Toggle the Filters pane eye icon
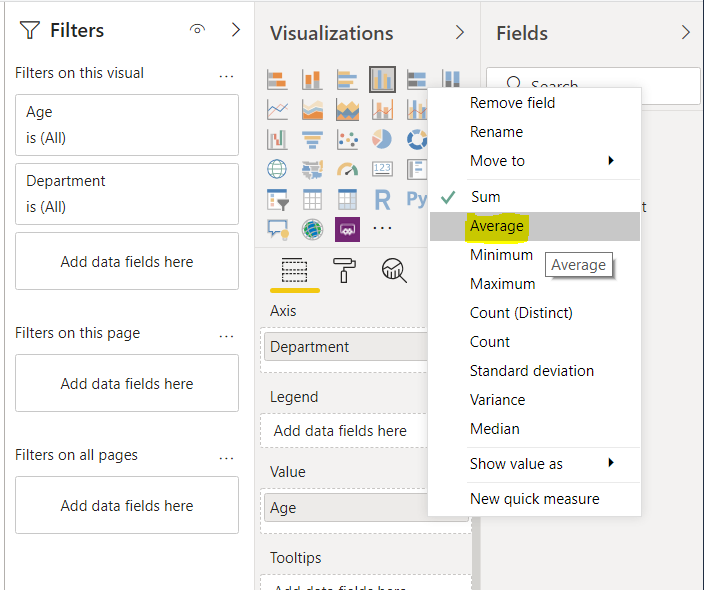 click(197, 30)
